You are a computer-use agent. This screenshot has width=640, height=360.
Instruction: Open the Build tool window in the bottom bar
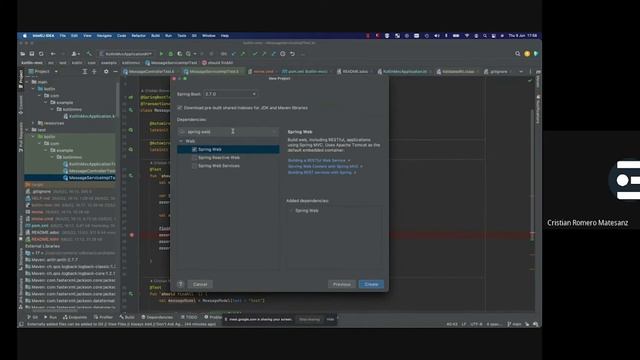click(127, 317)
